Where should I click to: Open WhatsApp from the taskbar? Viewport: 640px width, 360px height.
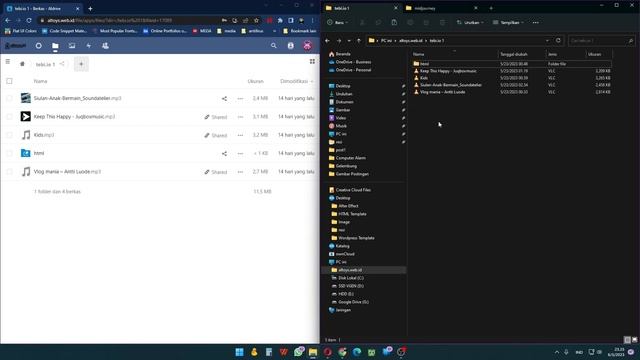298,352
